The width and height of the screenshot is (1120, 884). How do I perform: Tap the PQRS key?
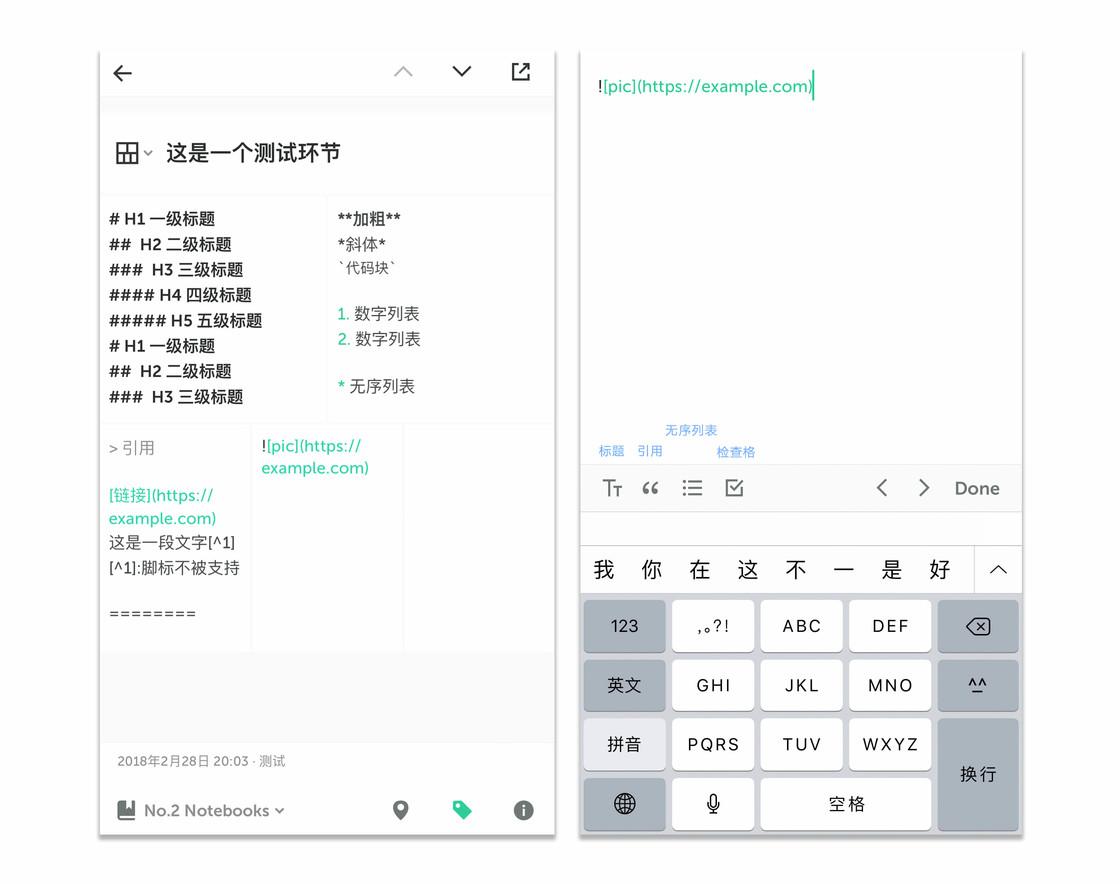(713, 745)
